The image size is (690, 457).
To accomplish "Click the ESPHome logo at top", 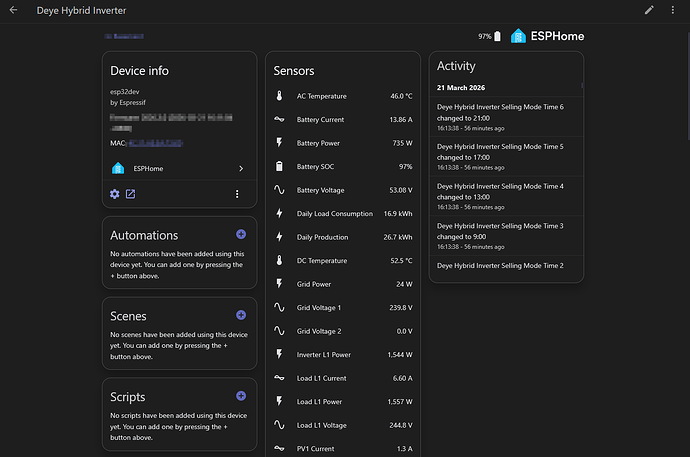I will 547,36.
